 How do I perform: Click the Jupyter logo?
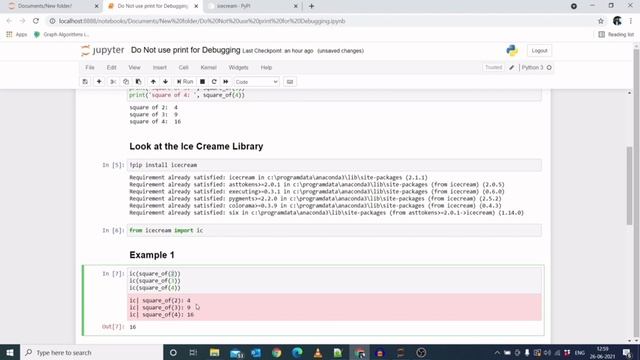tap(102, 50)
